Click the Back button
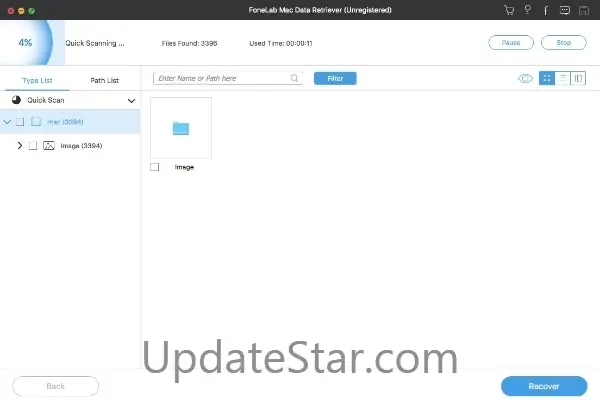This screenshot has height=405, width=600. [x=55, y=386]
